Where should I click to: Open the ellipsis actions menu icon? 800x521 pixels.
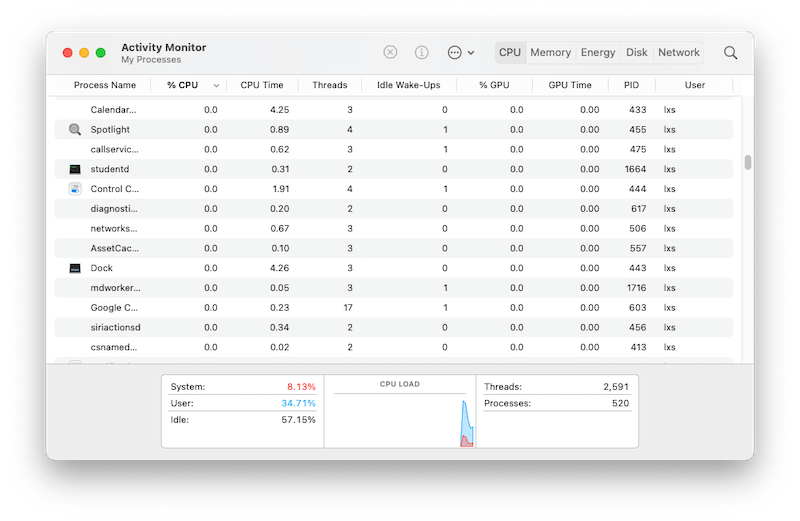click(x=454, y=52)
